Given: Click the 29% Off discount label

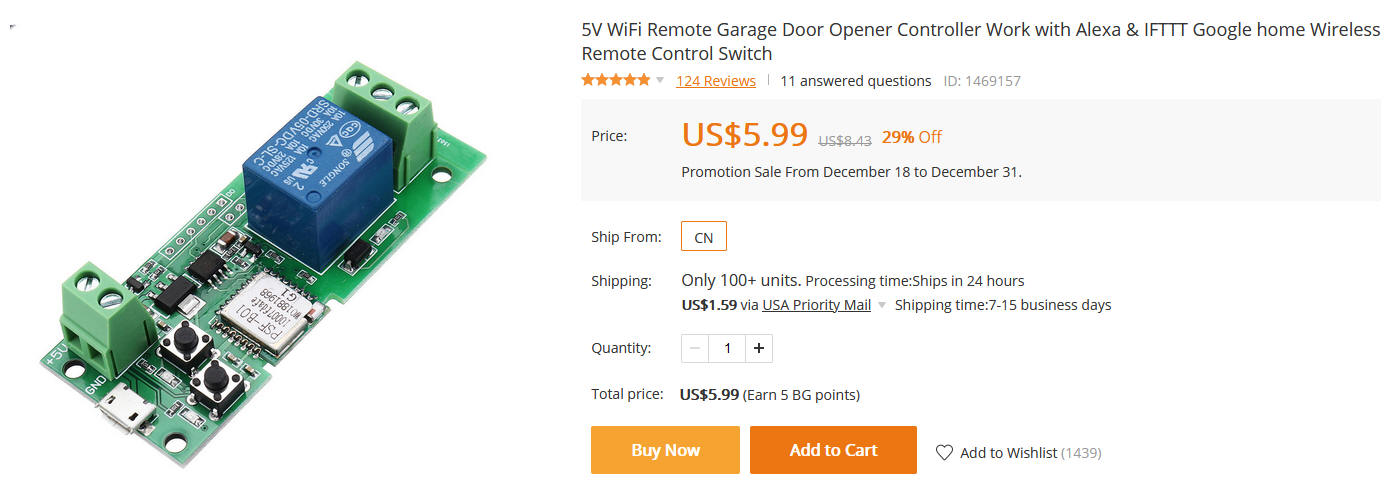Looking at the screenshot, I should coord(911,137).
